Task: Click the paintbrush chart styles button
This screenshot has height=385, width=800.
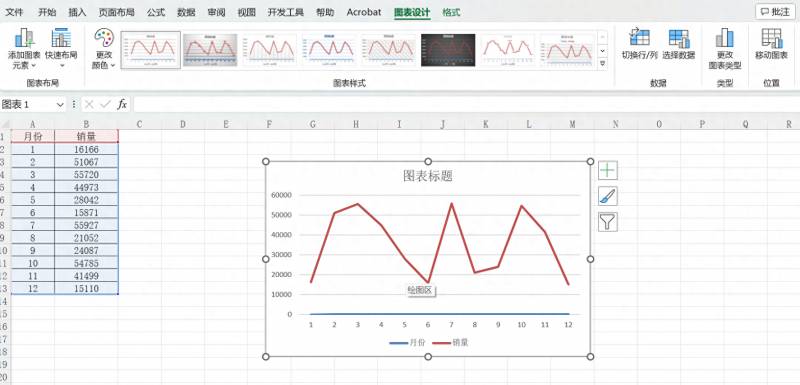Action: 608,196
